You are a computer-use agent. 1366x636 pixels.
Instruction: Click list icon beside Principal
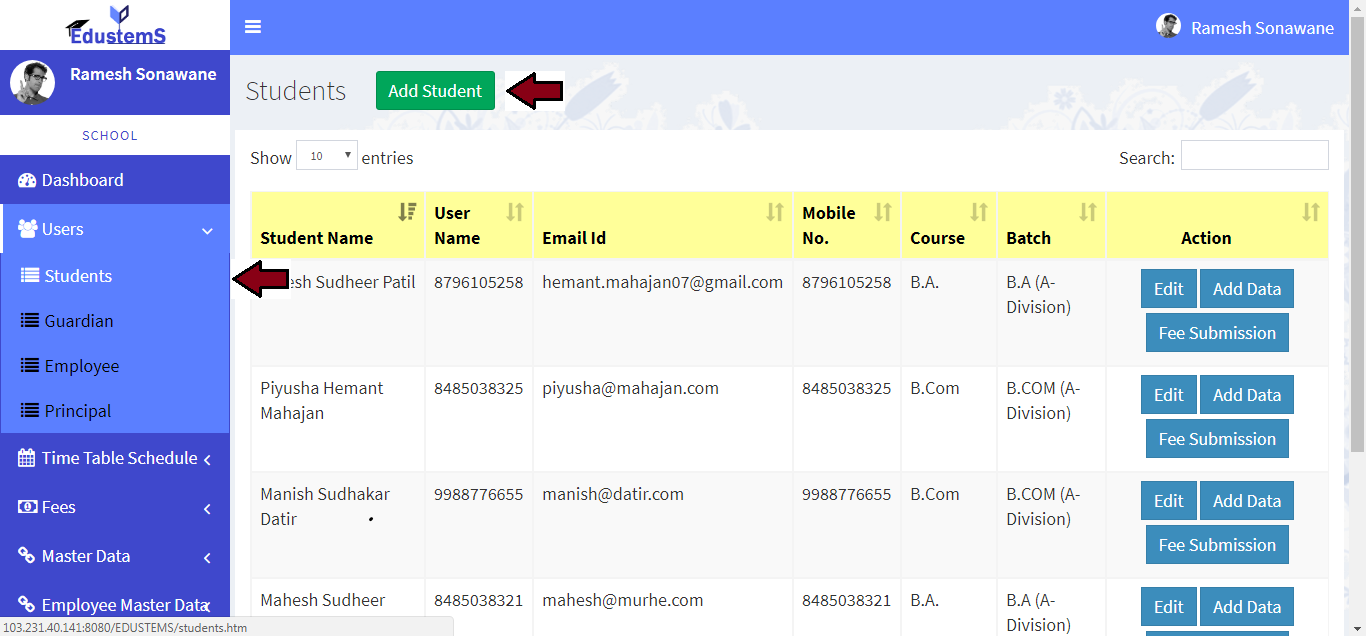(30, 411)
